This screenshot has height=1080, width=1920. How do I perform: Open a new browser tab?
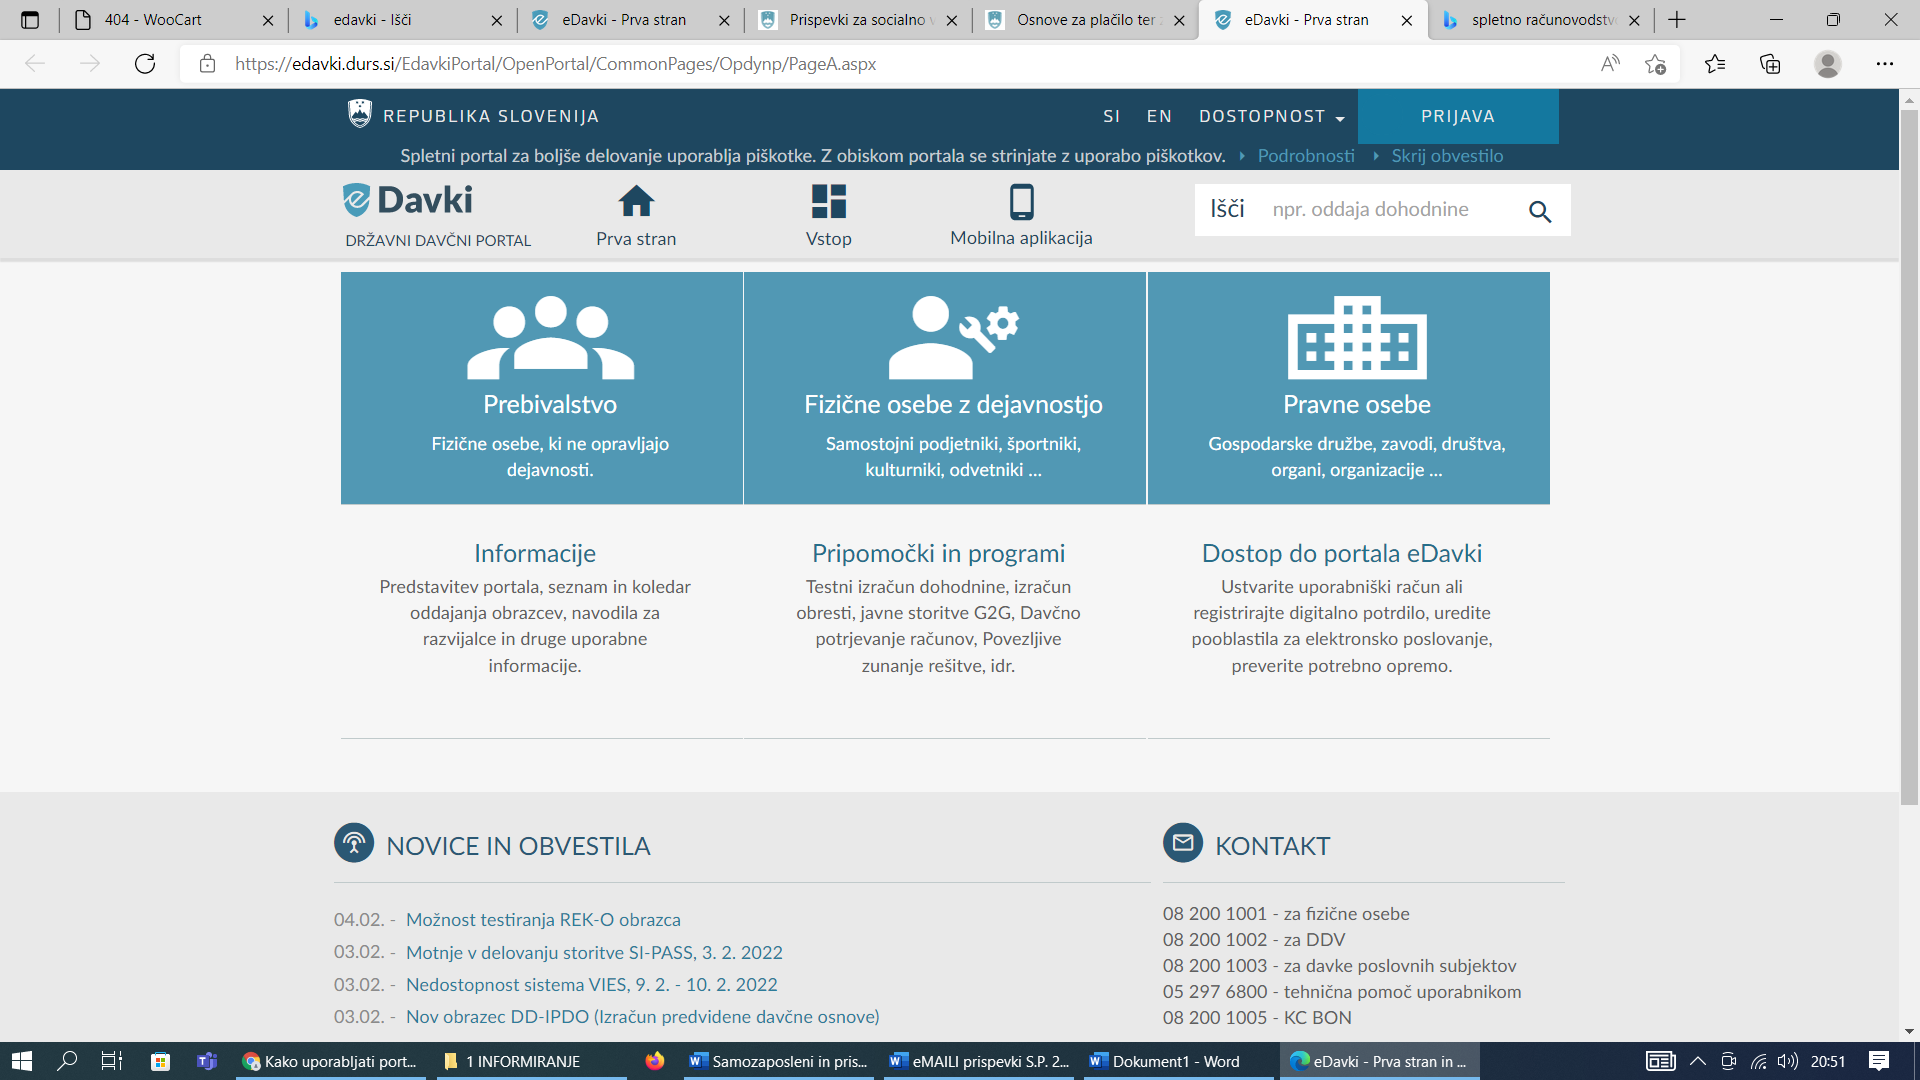[x=1677, y=20]
